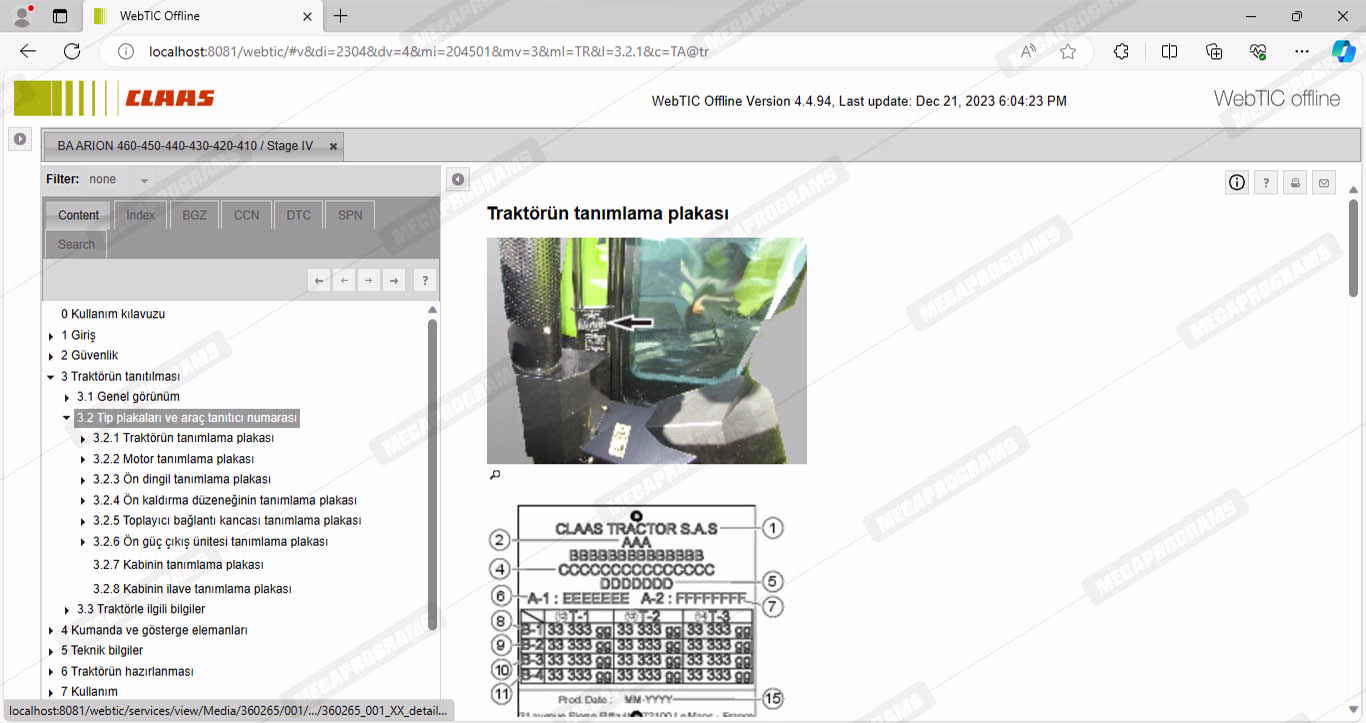1366x723 pixels.
Task: Send feedback via the envelope icon
Action: tap(1324, 182)
